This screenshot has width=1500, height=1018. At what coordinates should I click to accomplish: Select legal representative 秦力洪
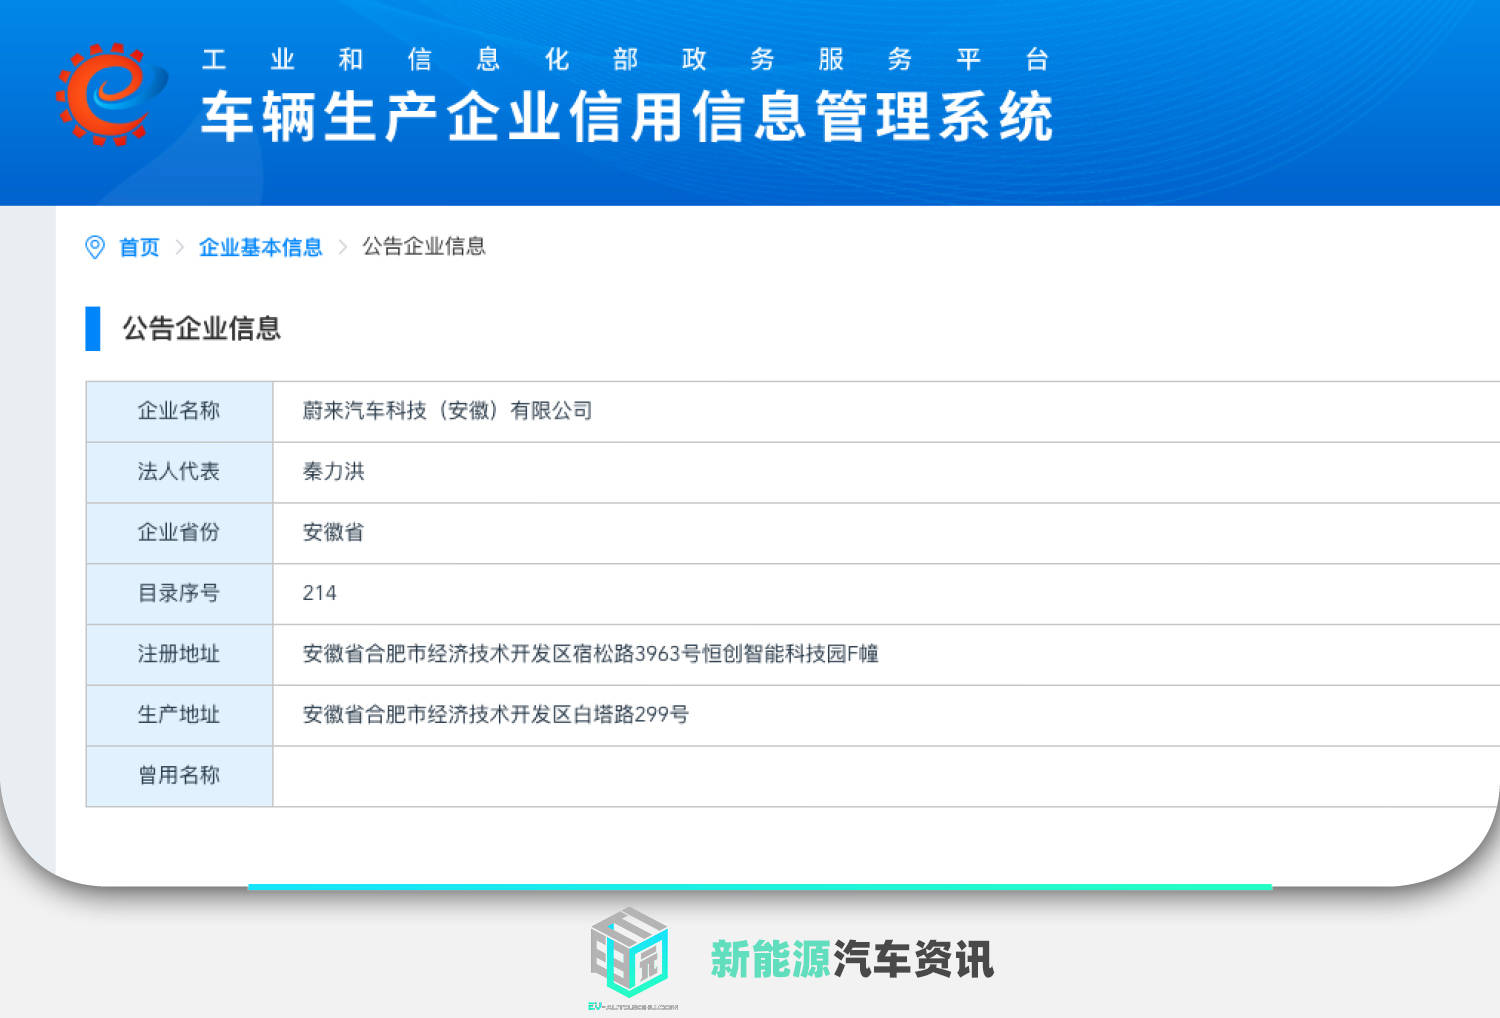[334, 472]
